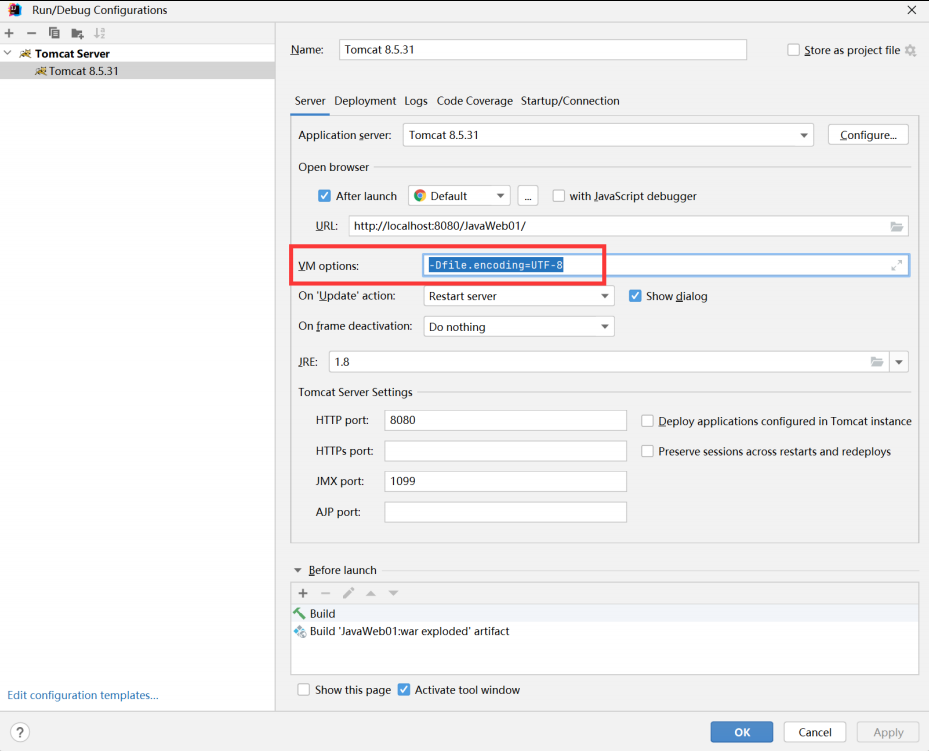This screenshot has height=751, width=929.
Task: Open Default browser dropdown
Action: tap(459, 196)
